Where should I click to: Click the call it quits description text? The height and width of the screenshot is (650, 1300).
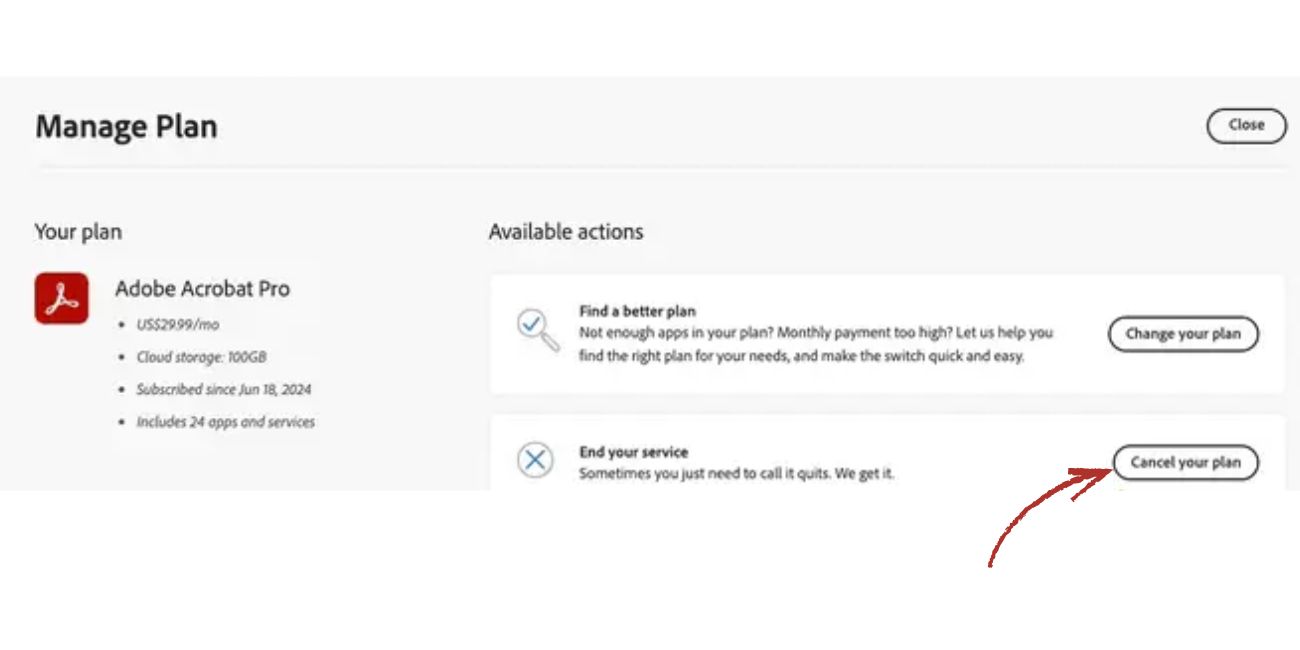[736, 473]
